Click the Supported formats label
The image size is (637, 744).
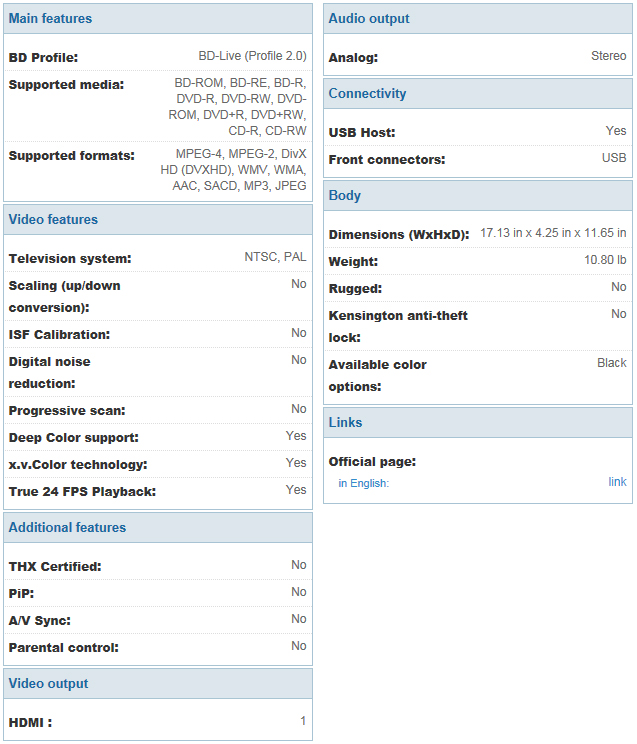click(72, 156)
